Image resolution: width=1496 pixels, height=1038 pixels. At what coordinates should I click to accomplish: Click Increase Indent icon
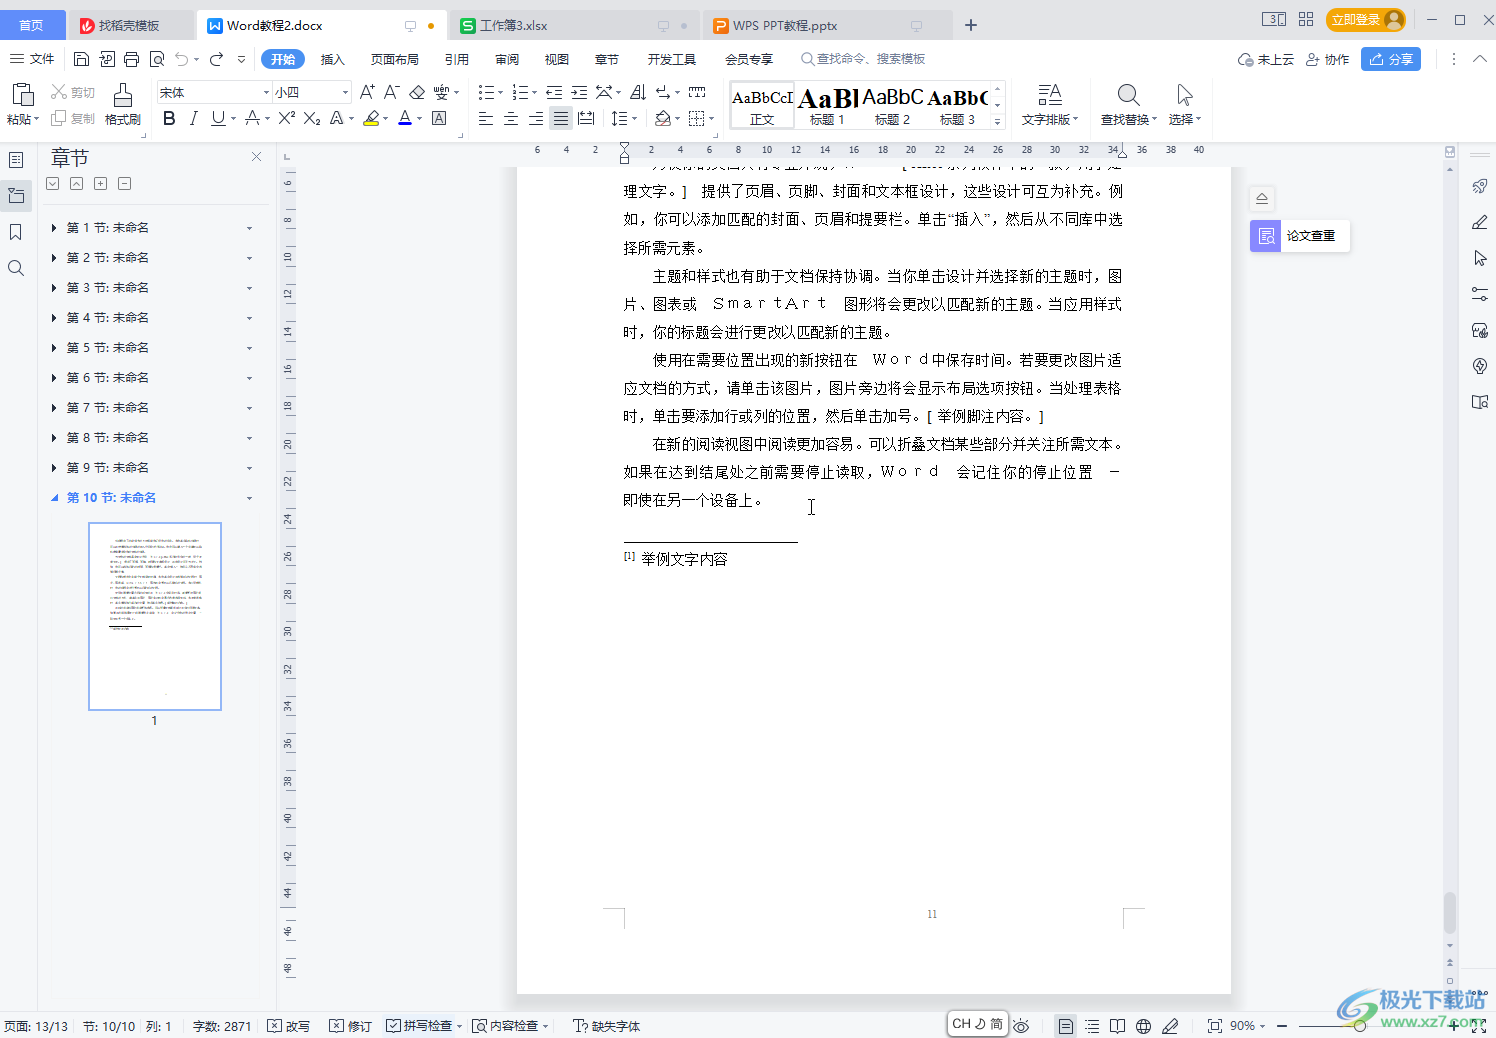(x=579, y=92)
